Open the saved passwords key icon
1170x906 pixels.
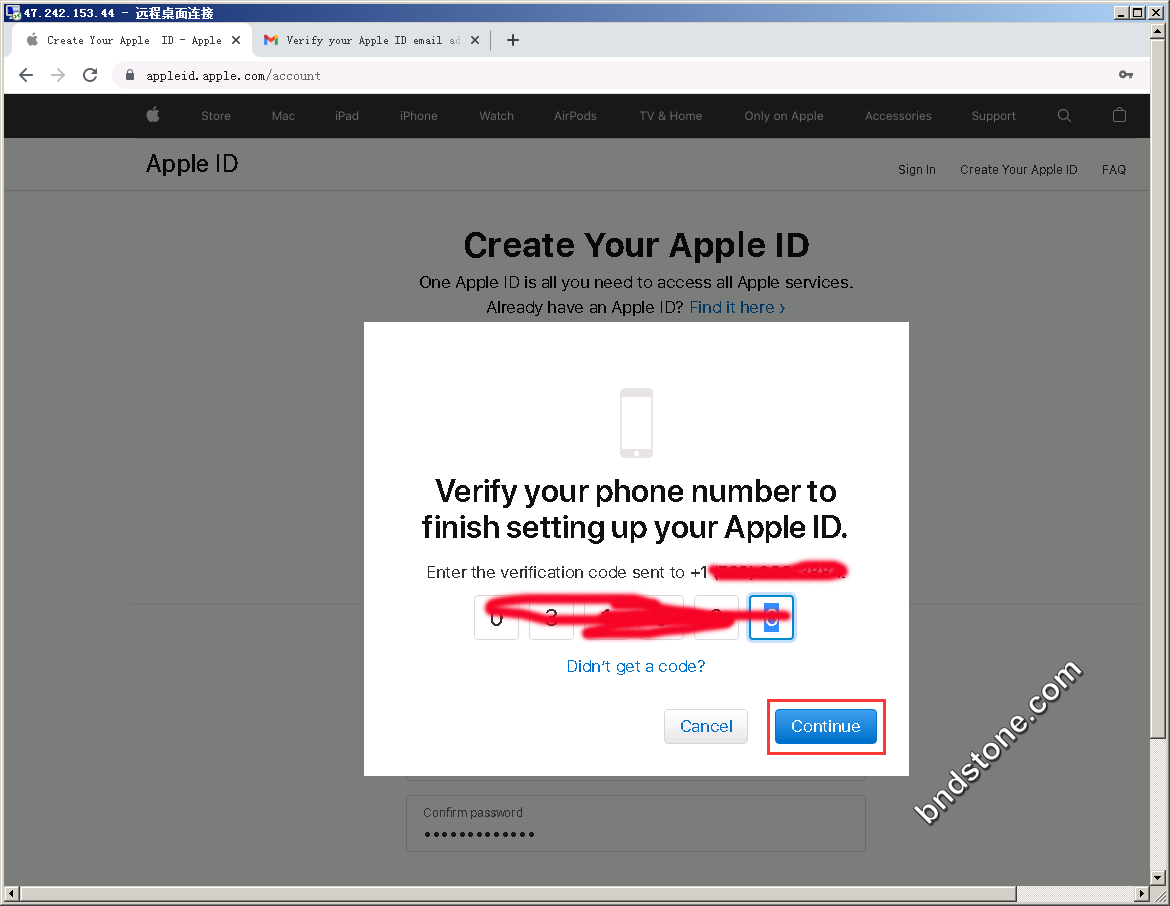[1126, 75]
